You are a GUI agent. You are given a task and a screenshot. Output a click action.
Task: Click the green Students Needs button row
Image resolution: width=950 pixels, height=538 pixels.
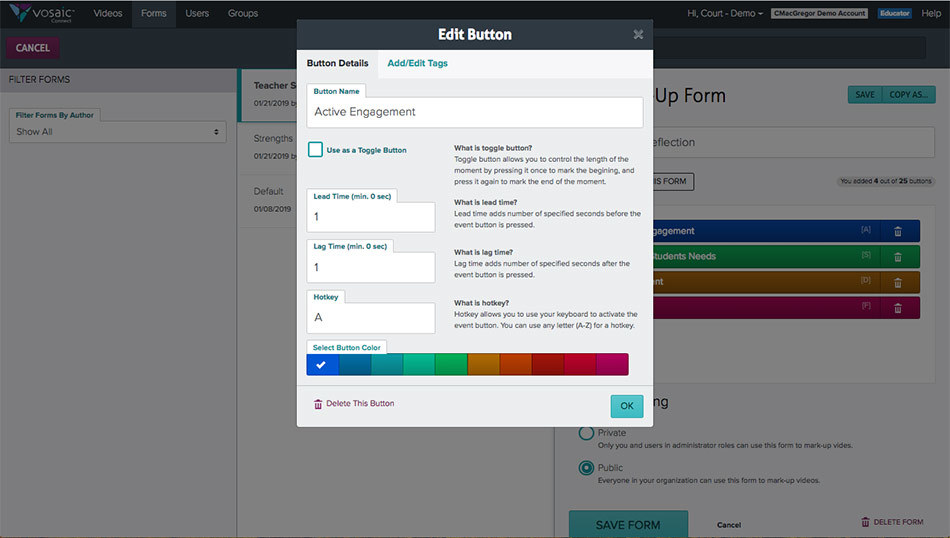click(x=766, y=257)
